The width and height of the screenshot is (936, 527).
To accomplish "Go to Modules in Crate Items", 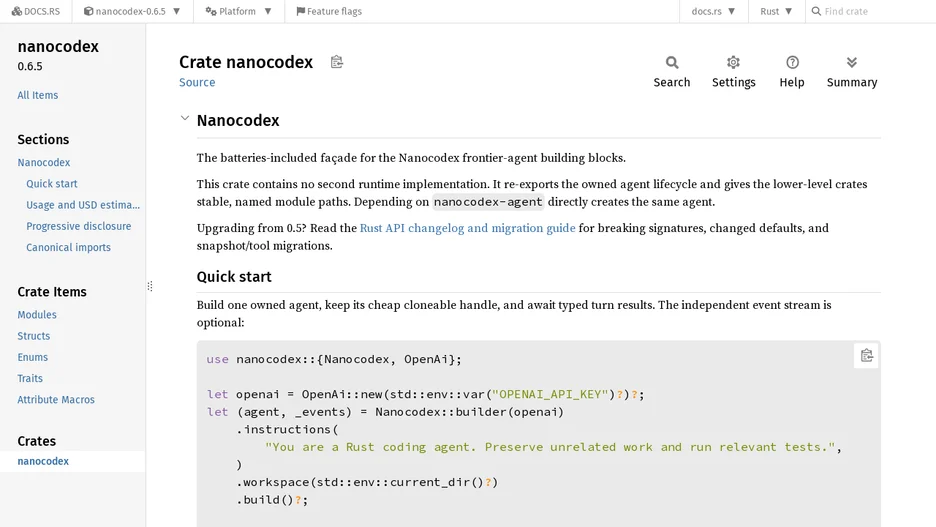I will coord(37,315).
